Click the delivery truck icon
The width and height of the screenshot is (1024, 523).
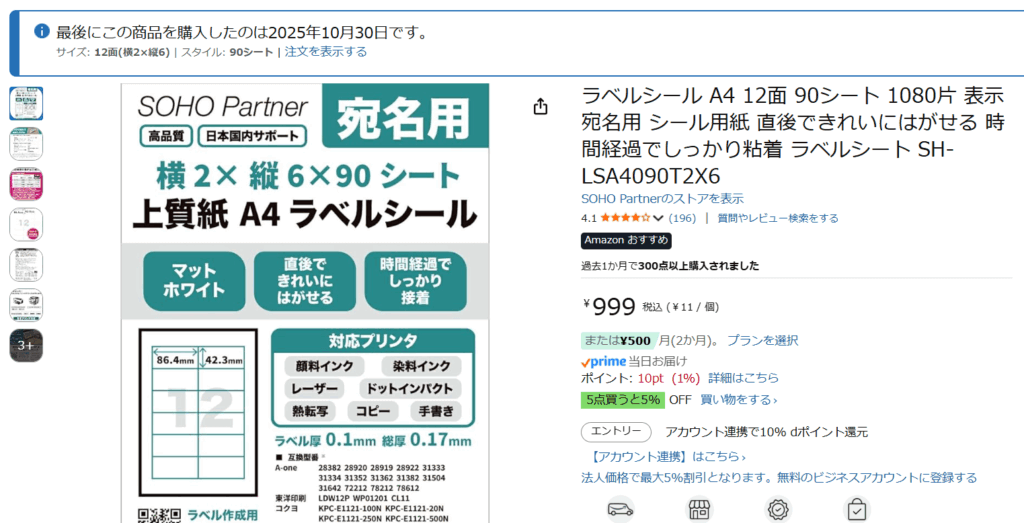coord(619,510)
